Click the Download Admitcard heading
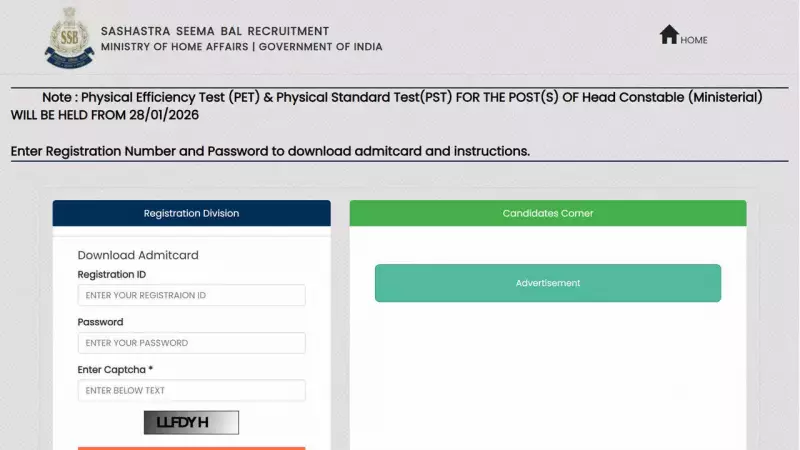Screen dimensions: 800x450 138,255
